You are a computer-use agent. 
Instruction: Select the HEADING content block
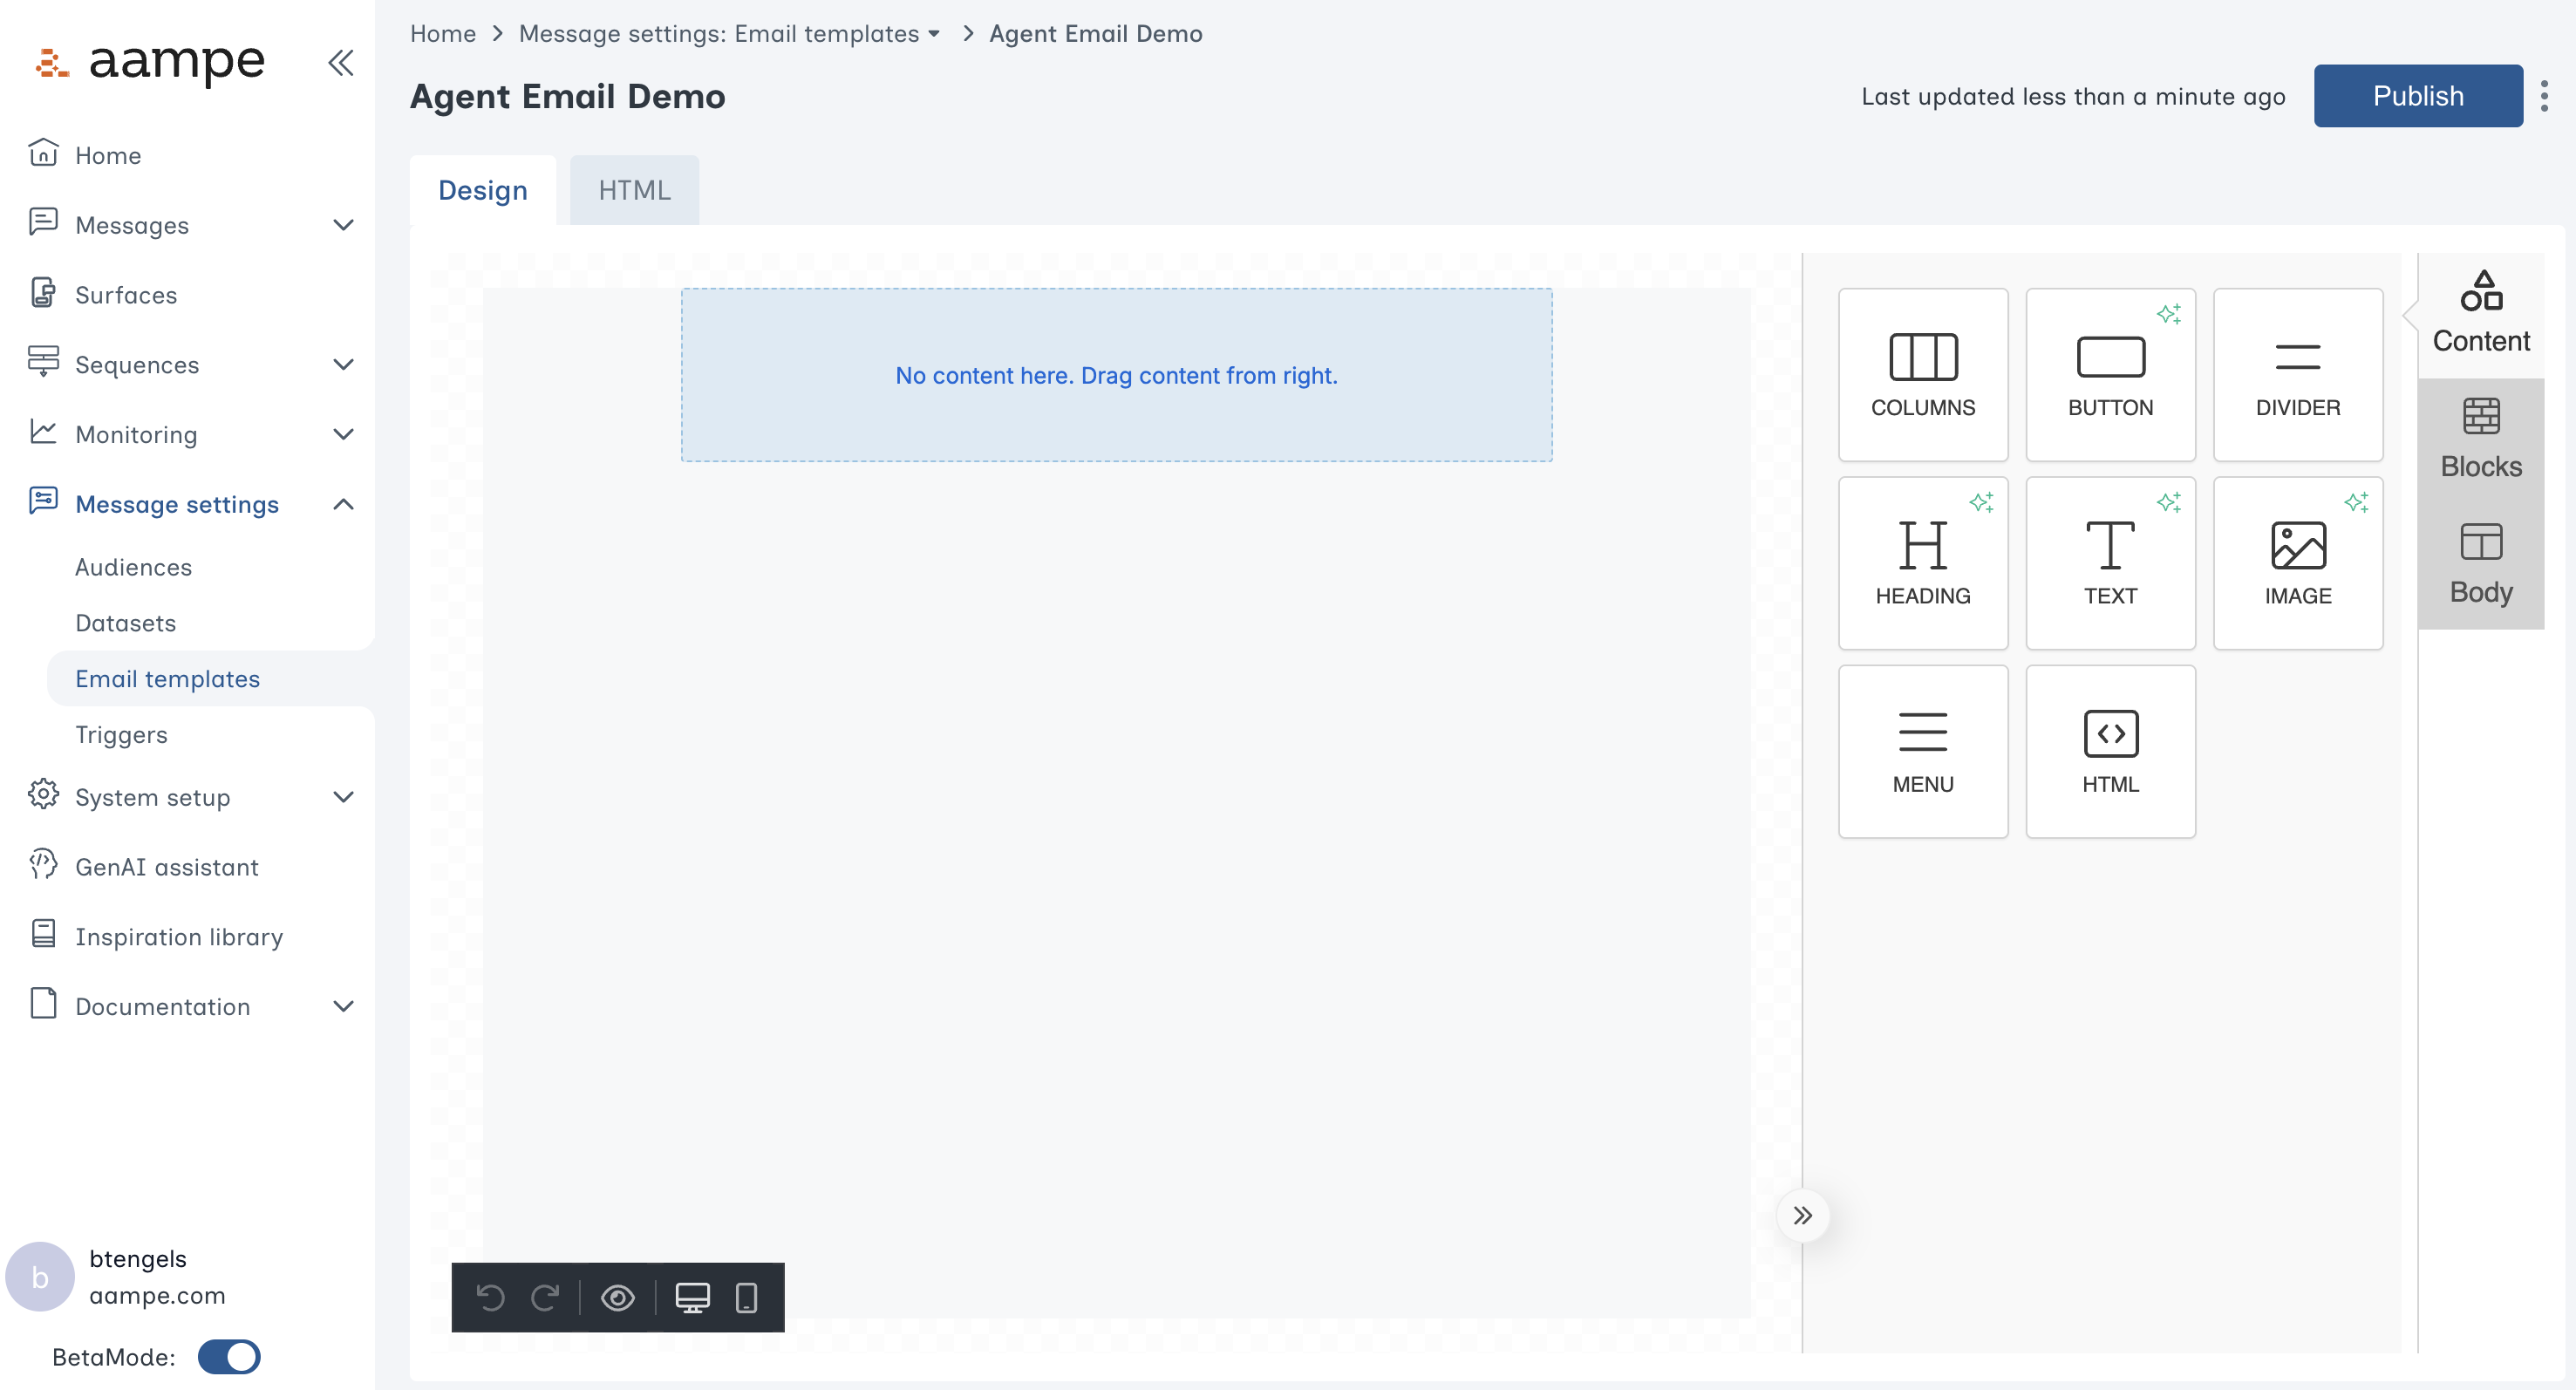(x=1922, y=563)
